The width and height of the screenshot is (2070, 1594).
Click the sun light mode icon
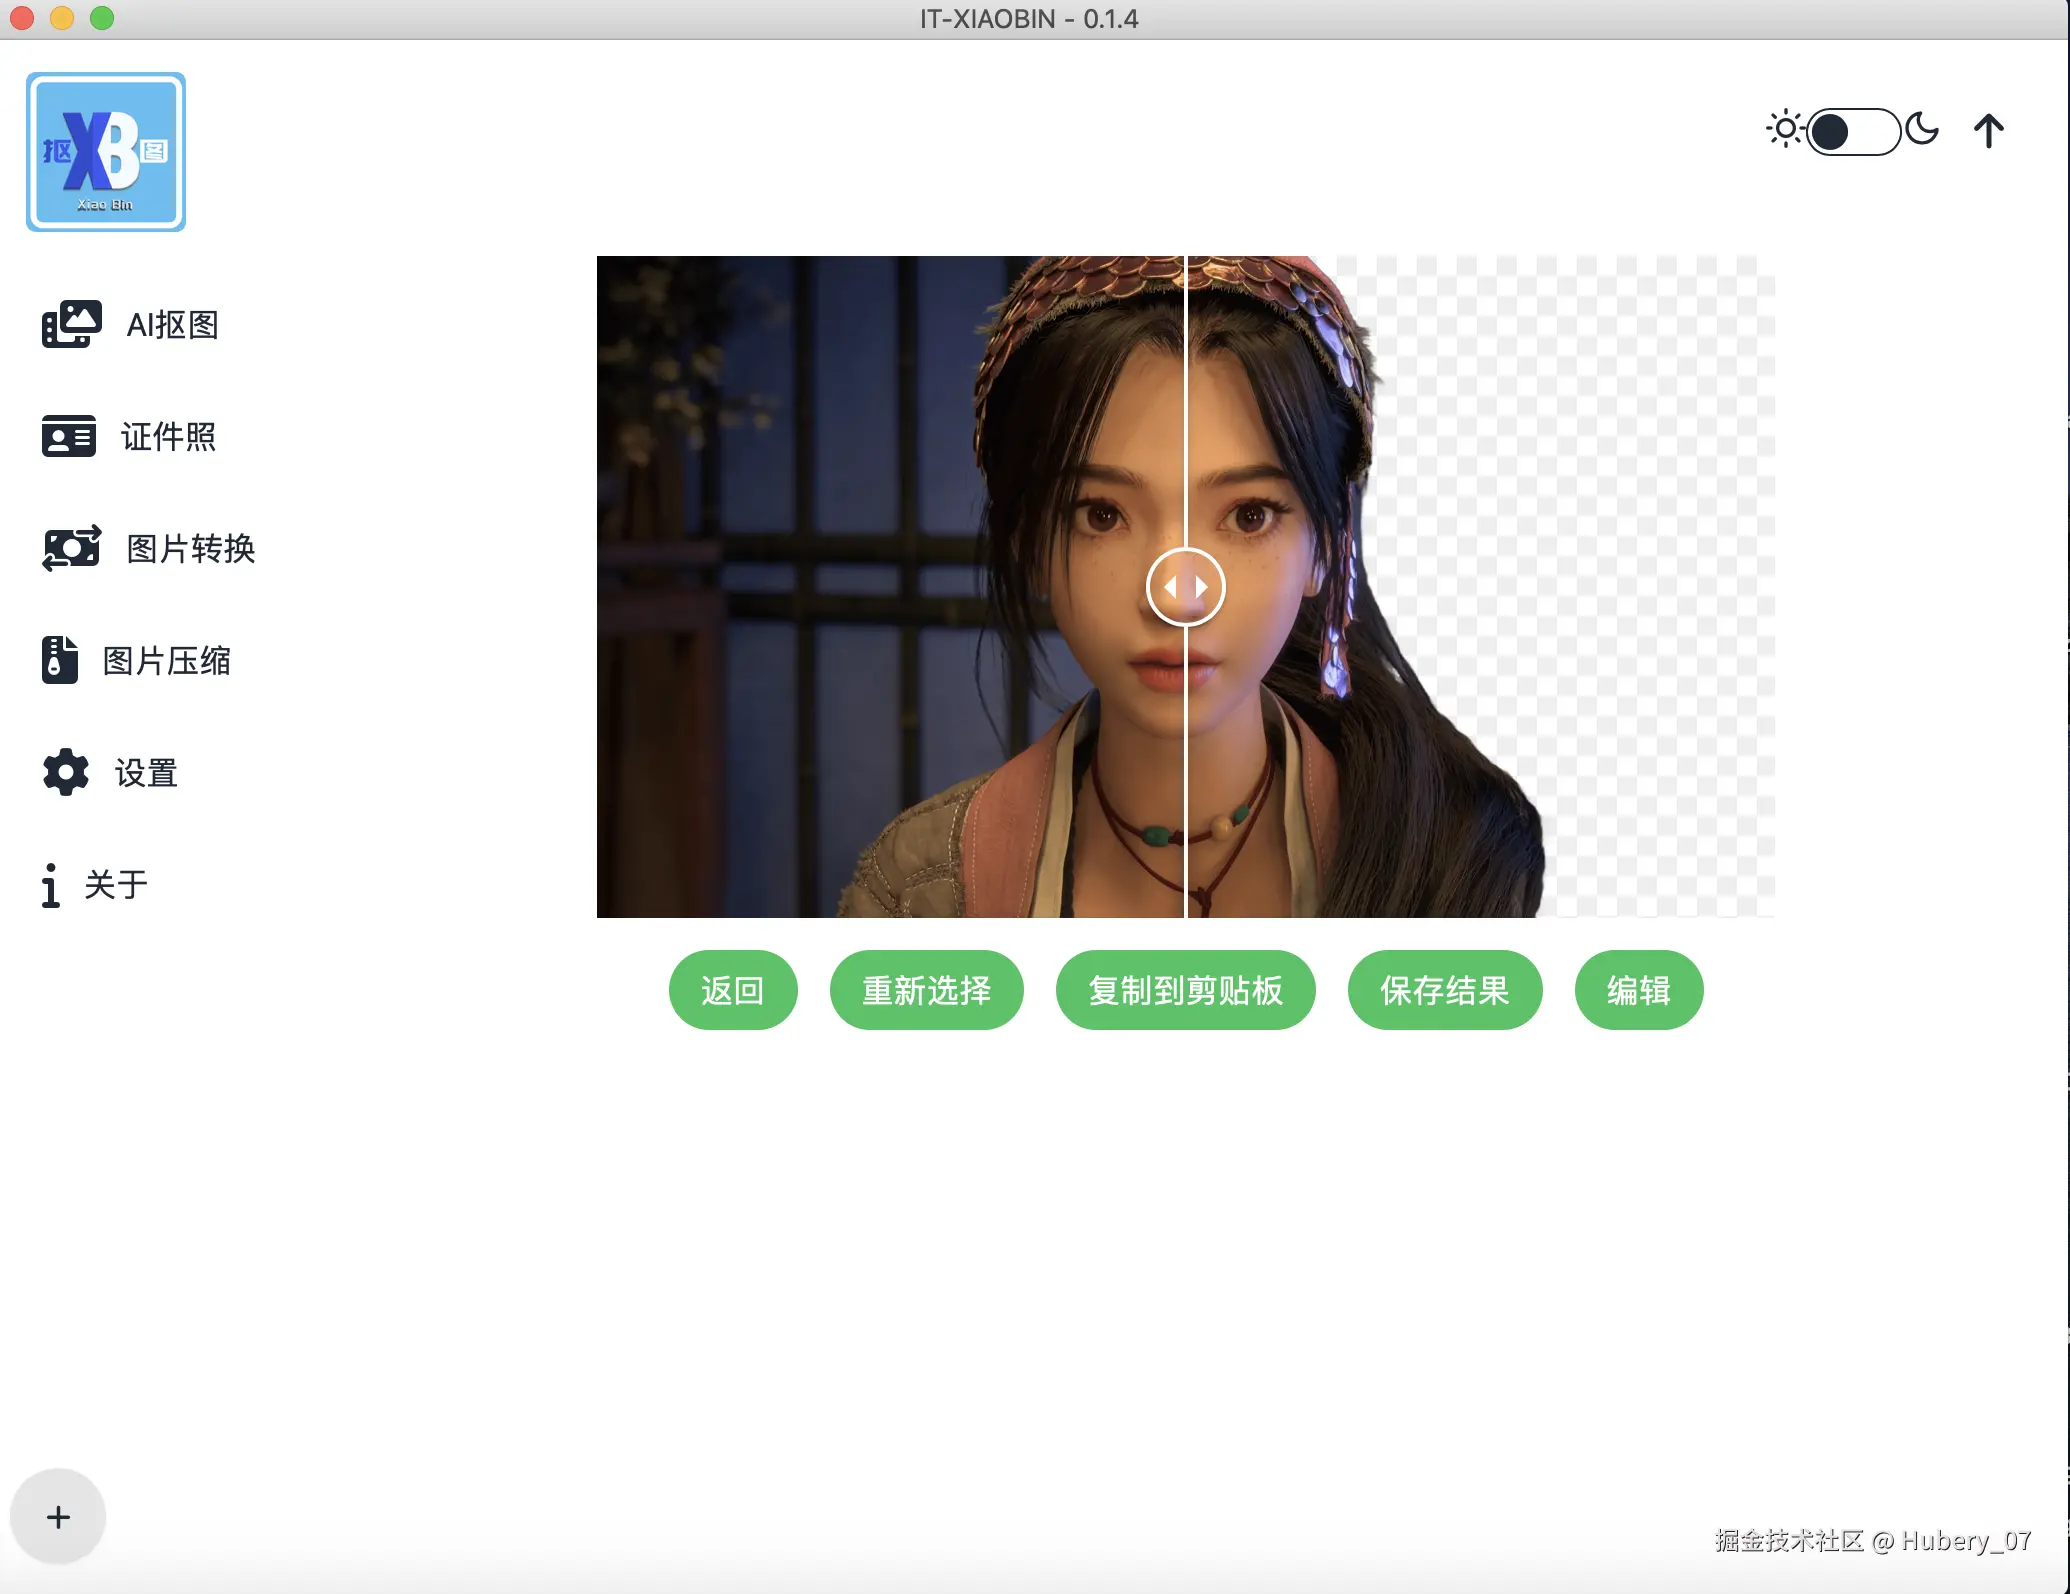point(1784,130)
